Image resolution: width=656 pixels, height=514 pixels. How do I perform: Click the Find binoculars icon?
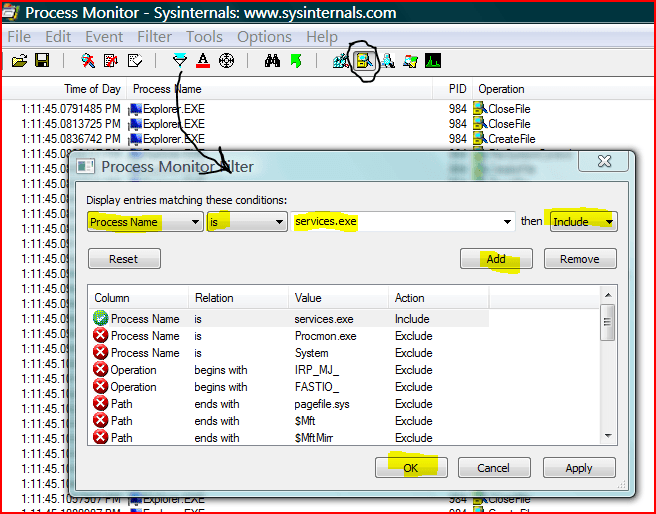click(272, 61)
